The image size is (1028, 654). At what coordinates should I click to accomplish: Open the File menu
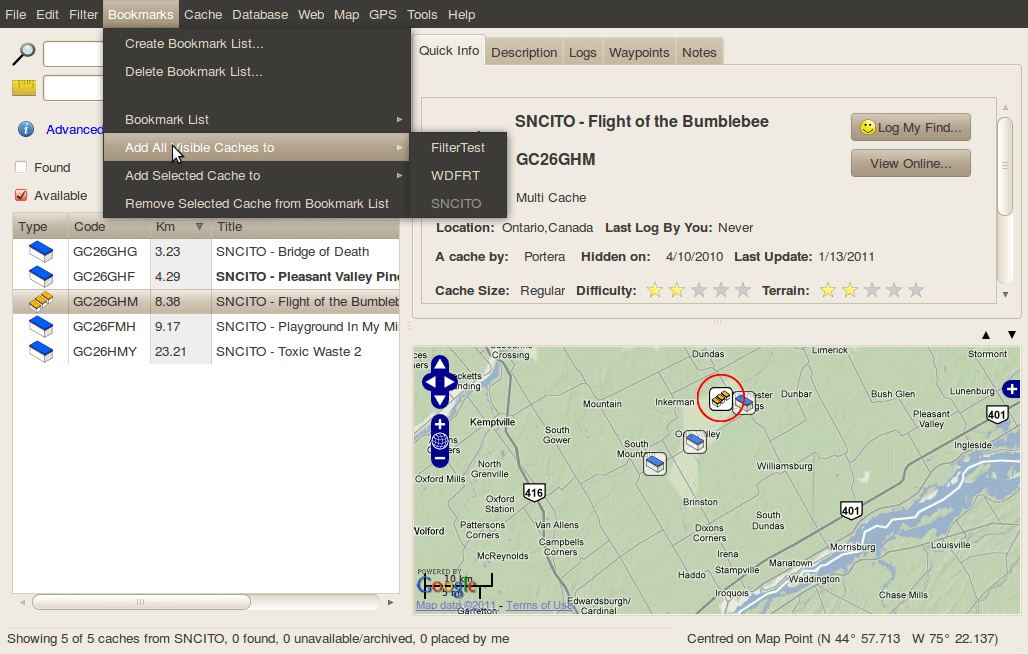click(x=16, y=14)
